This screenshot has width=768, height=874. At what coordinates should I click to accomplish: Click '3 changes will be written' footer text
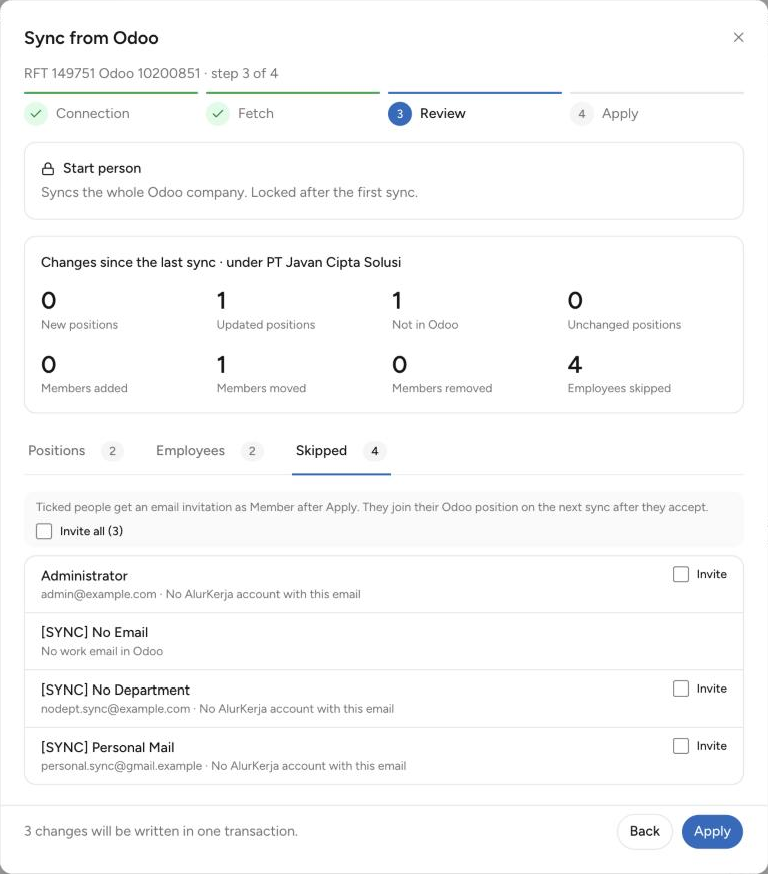pos(161,831)
